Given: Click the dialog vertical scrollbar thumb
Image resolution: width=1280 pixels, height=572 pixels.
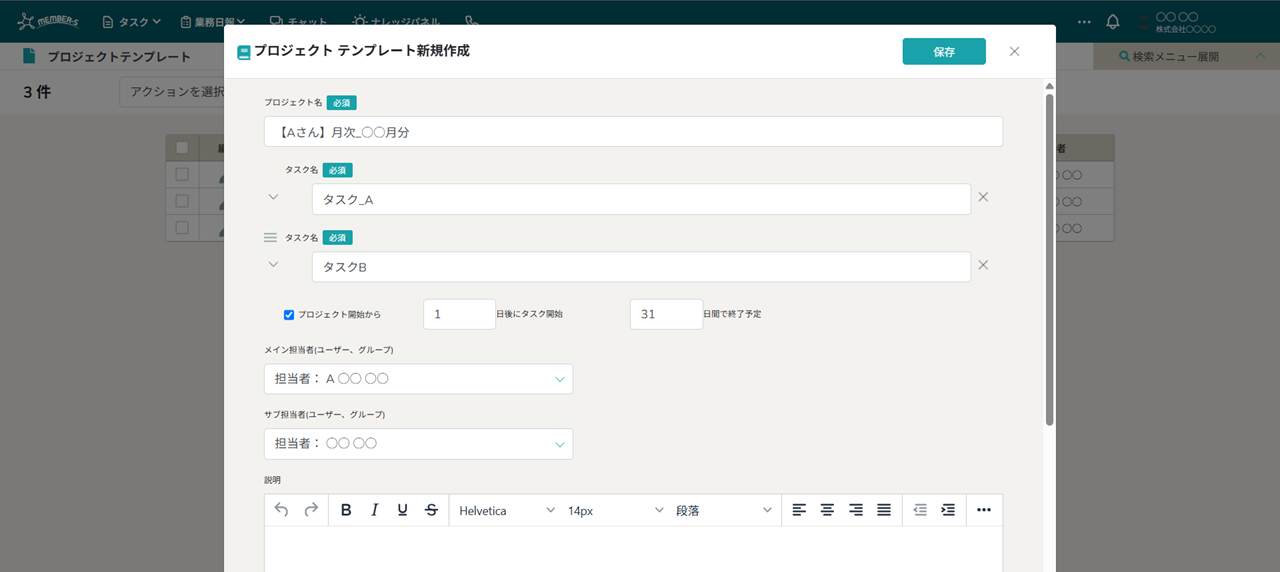Looking at the screenshot, I should (1049, 259).
